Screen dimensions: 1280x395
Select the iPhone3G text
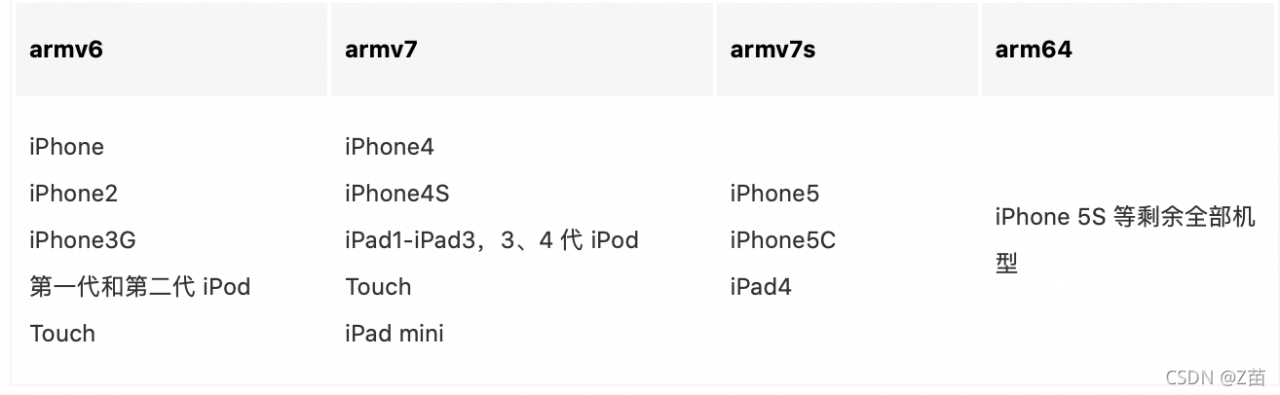click(x=82, y=240)
